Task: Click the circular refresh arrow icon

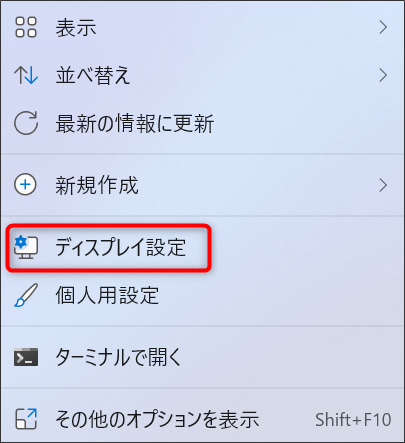Action: pos(26,123)
